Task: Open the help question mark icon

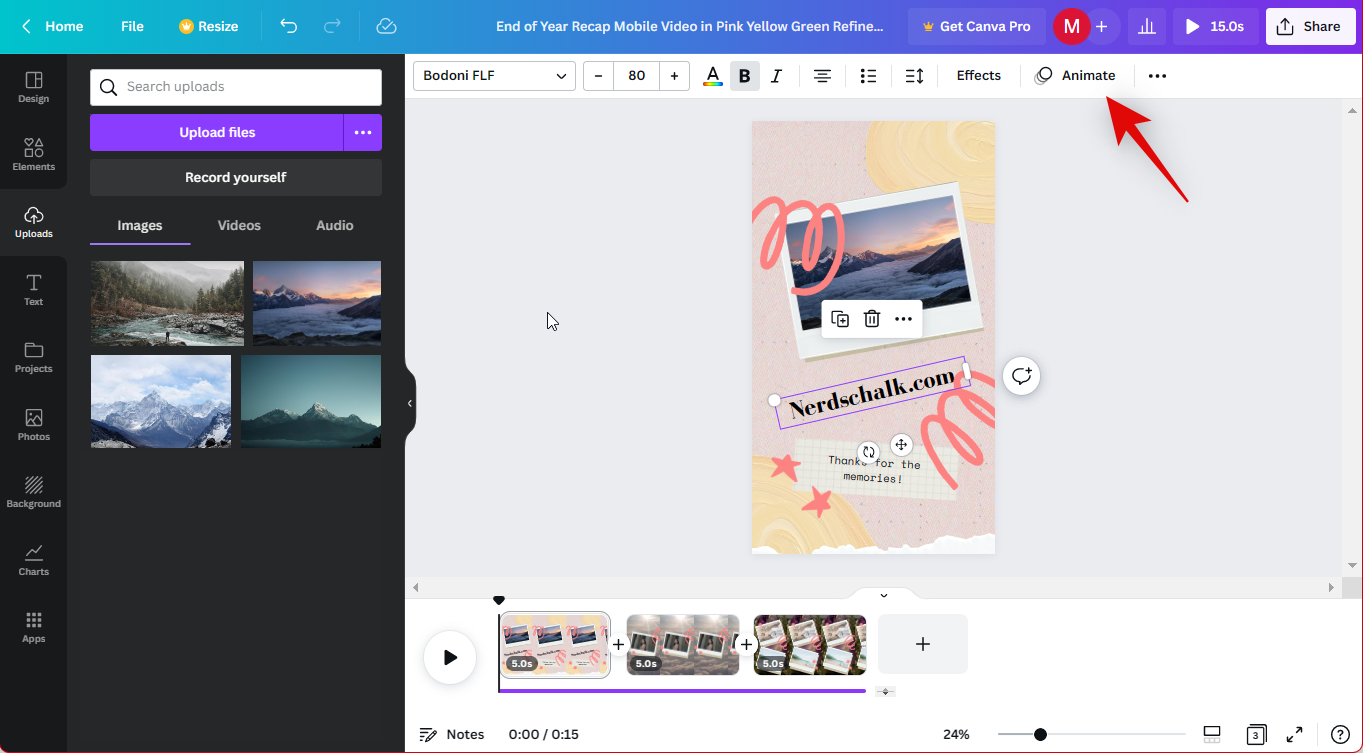Action: point(1340,734)
